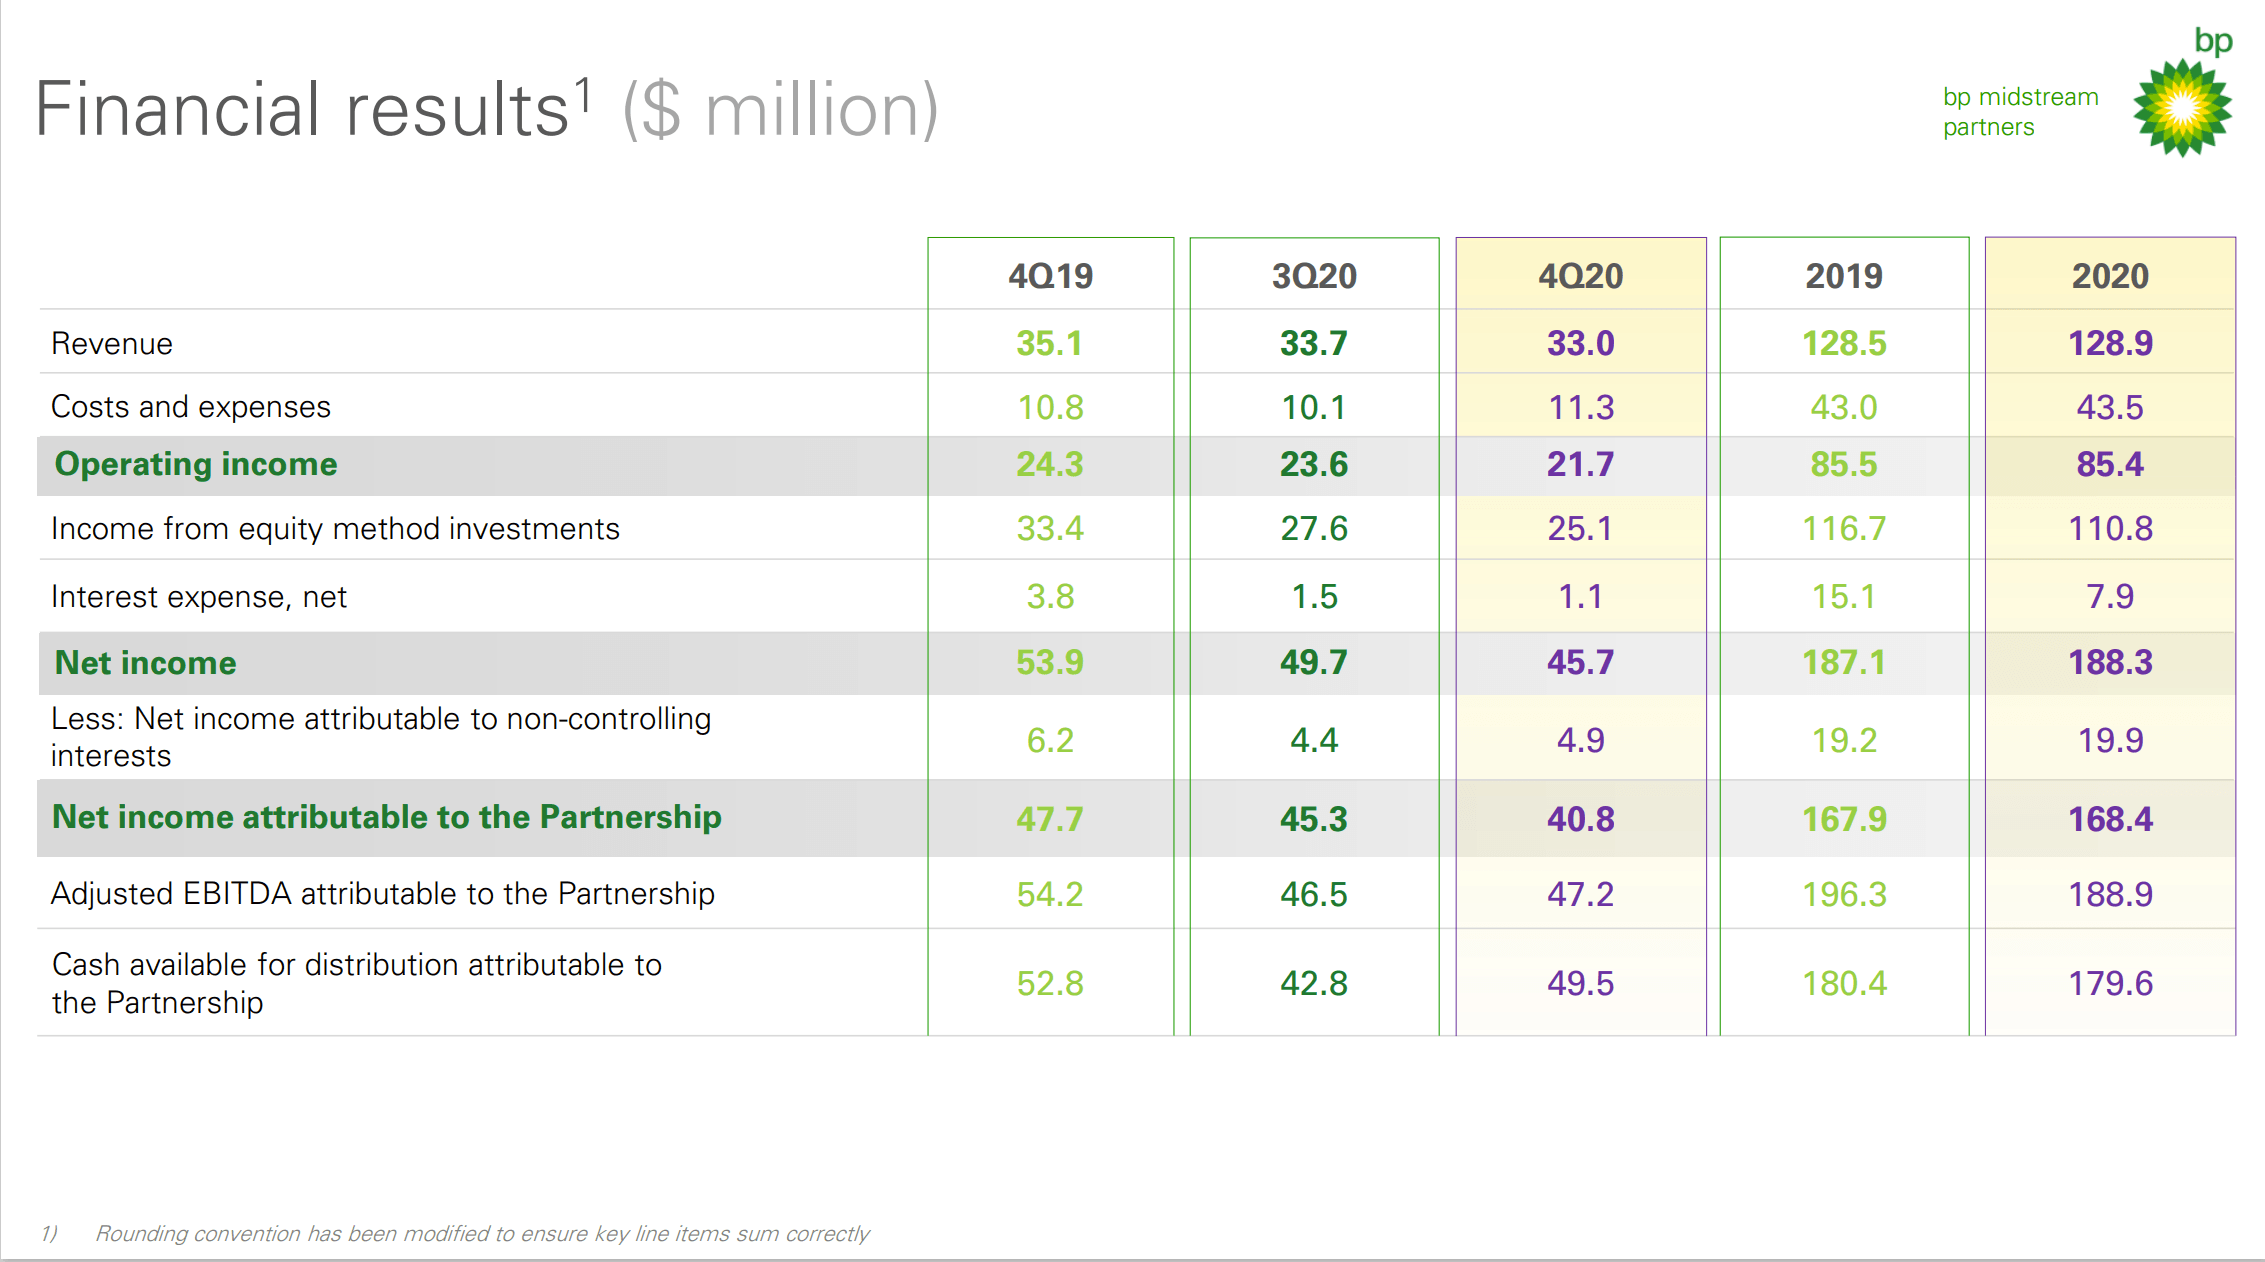
Task: Click the 'Less: Net income attributable to non-controlling interests' label
Action: [381, 737]
